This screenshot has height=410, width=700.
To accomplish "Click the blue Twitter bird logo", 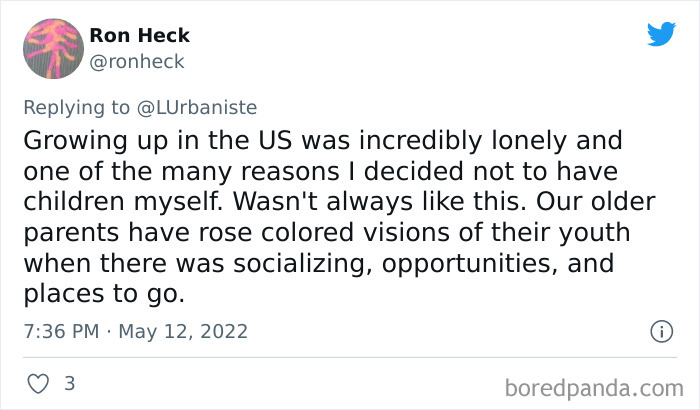I will (x=660, y=35).
